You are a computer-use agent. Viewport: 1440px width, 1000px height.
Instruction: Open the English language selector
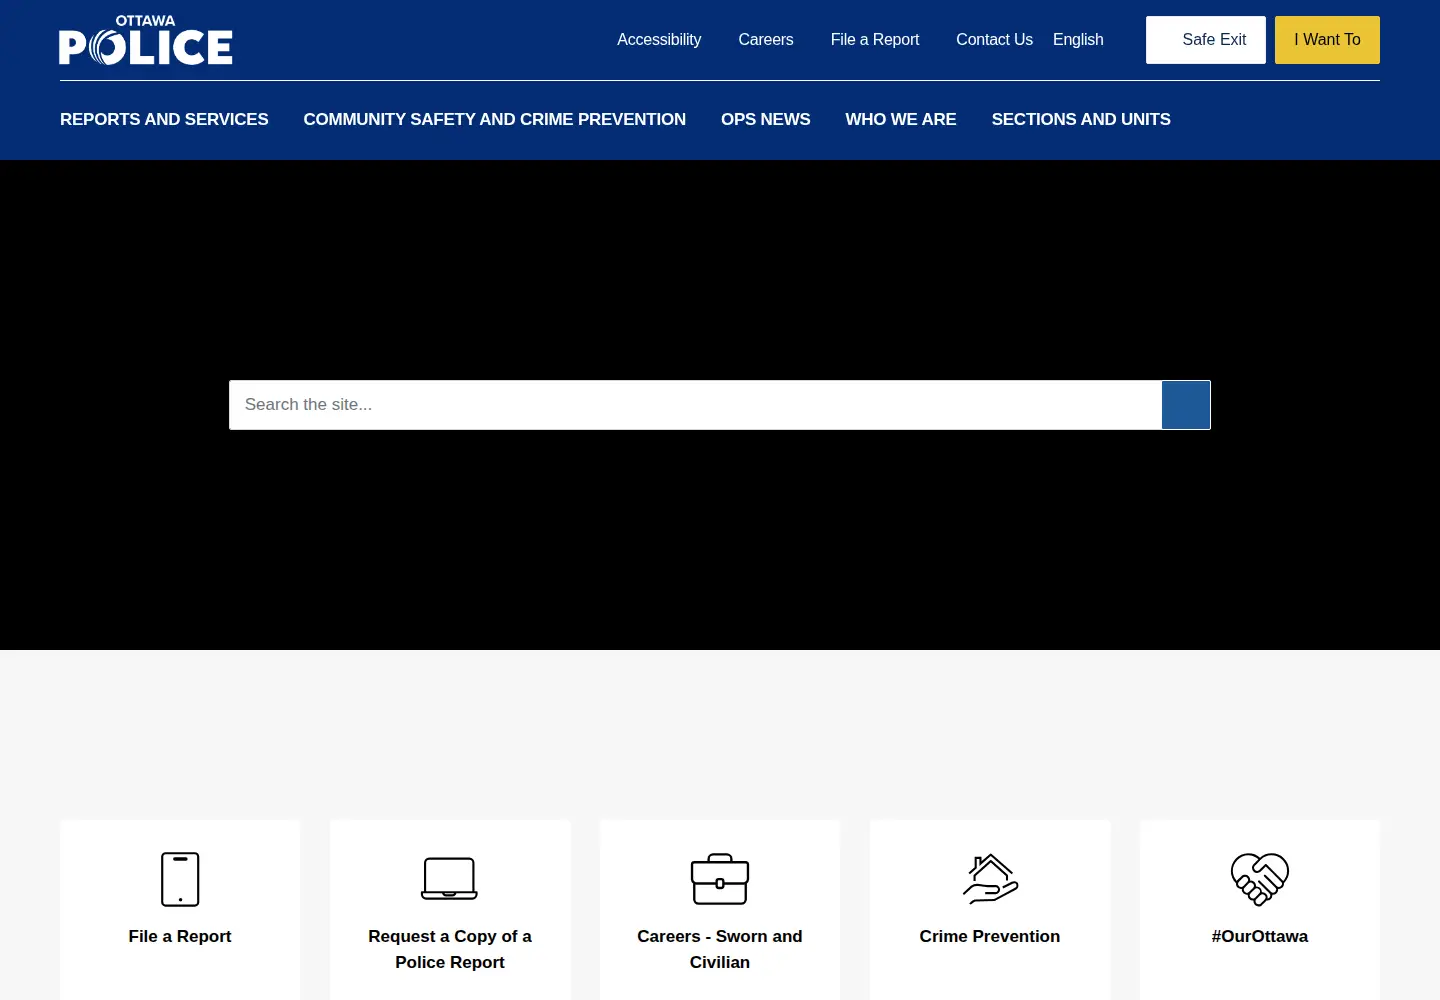pos(1078,40)
